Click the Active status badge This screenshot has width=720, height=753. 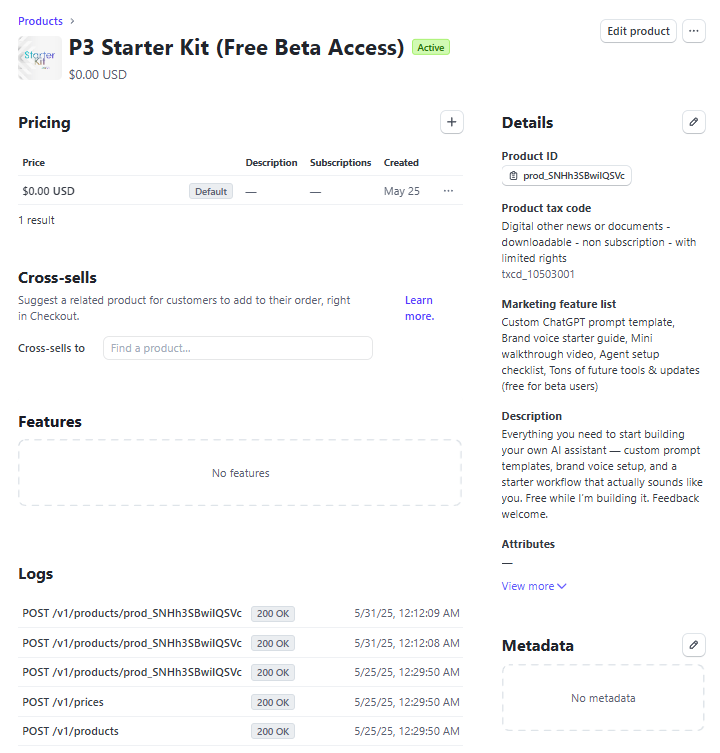[431, 47]
